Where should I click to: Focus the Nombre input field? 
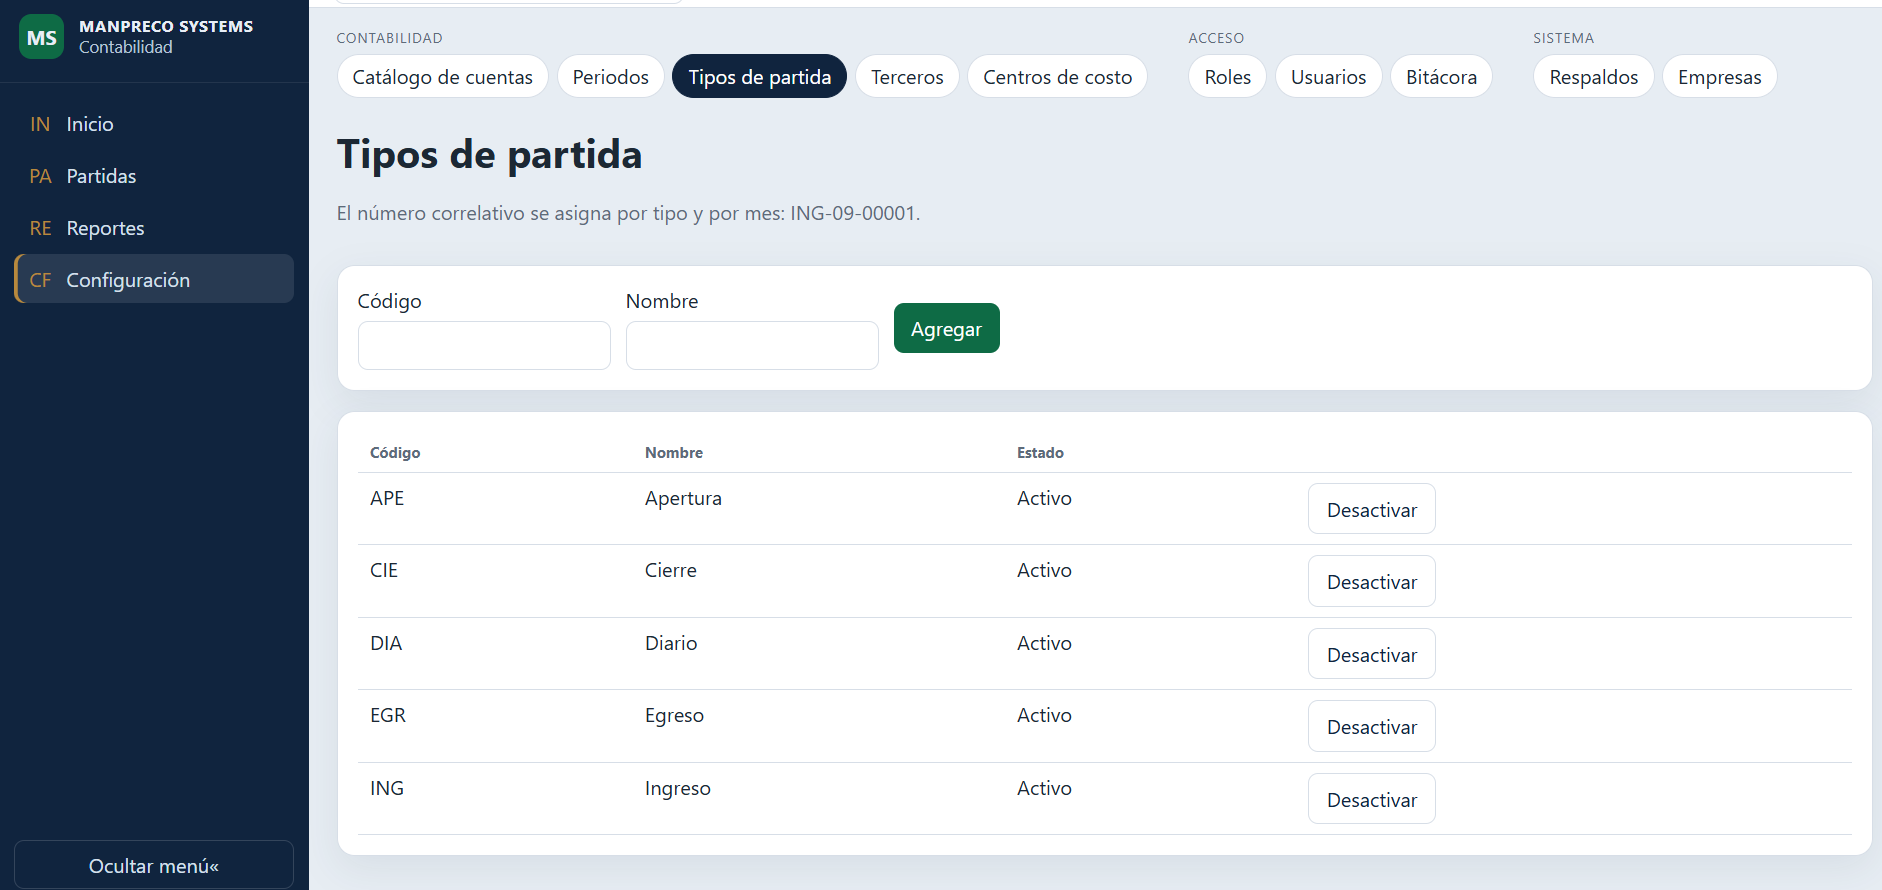tap(752, 345)
